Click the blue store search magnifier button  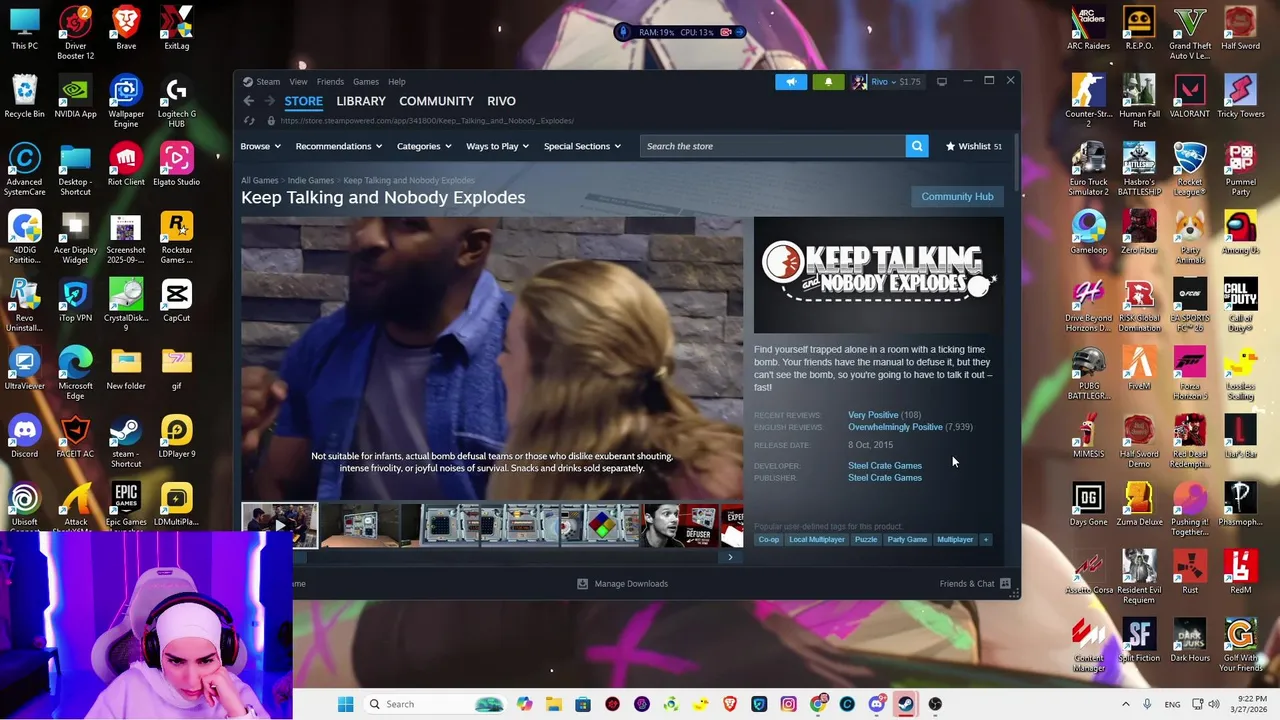(917, 146)
